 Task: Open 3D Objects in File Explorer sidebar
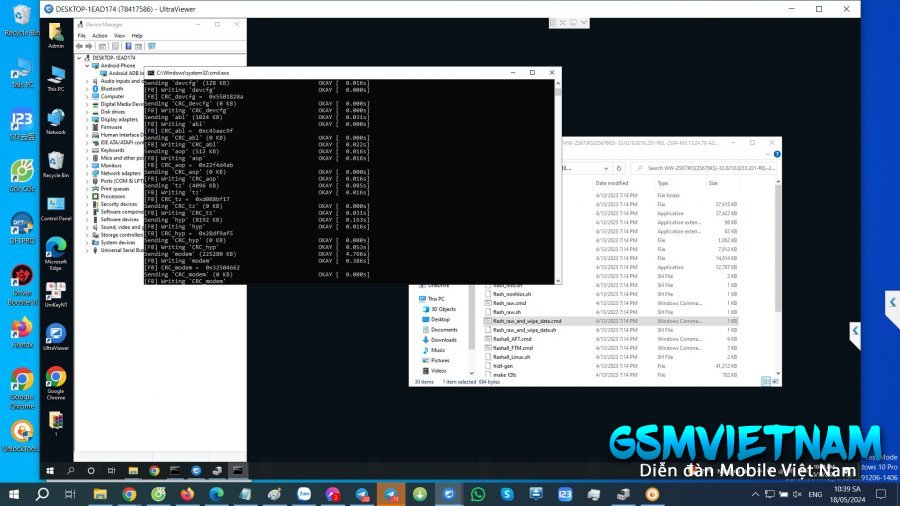443,309
